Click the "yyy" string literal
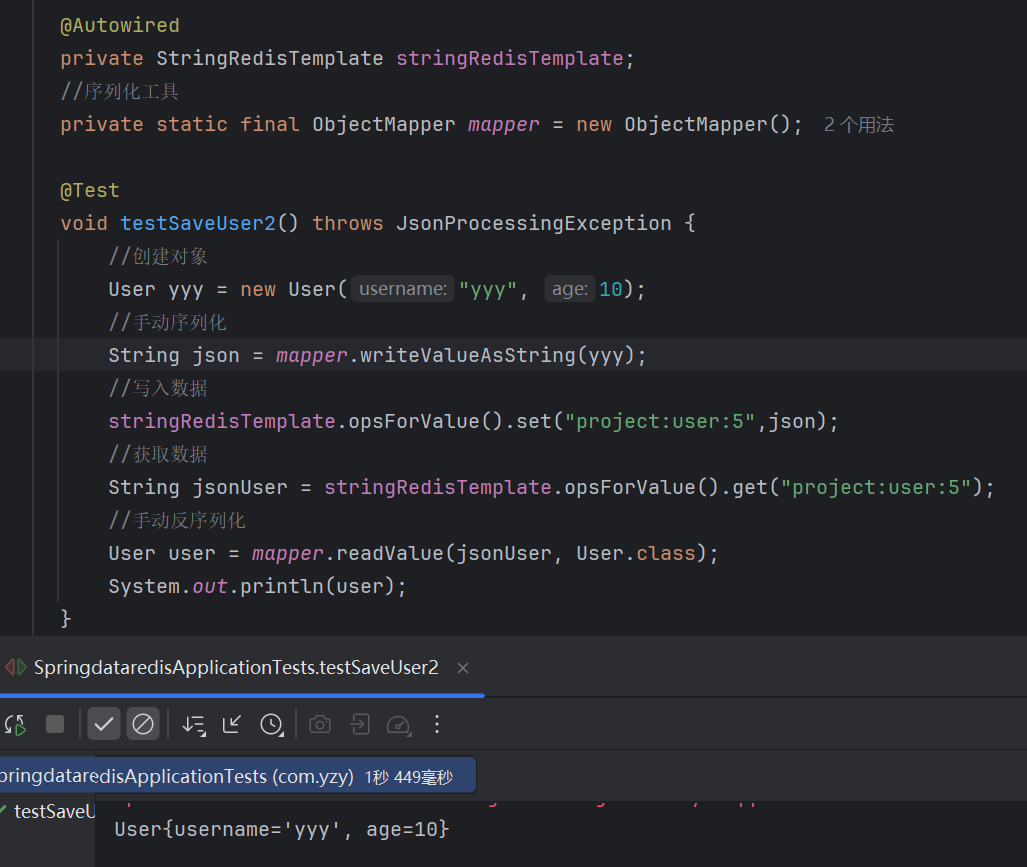This screenshot has height=867, width=1027. [489, 289]
